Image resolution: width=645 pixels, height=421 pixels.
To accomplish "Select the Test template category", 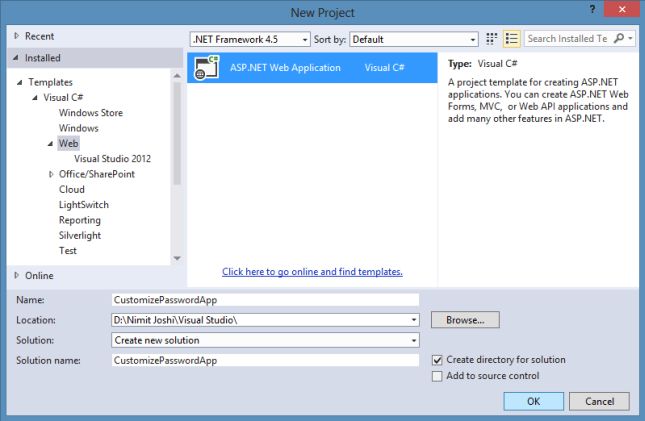I will [x=67, y=251].
